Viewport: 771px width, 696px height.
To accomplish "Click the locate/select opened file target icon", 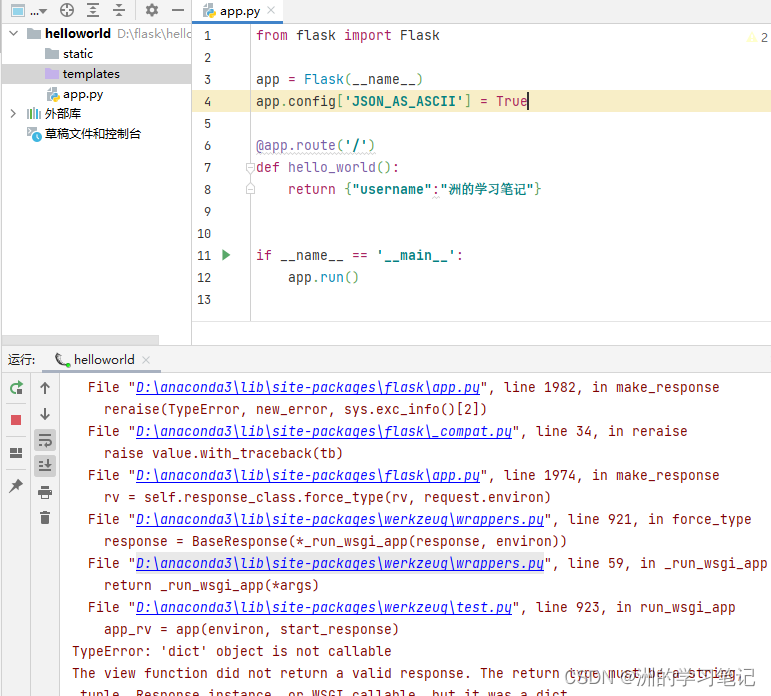I will coord(67,10).
